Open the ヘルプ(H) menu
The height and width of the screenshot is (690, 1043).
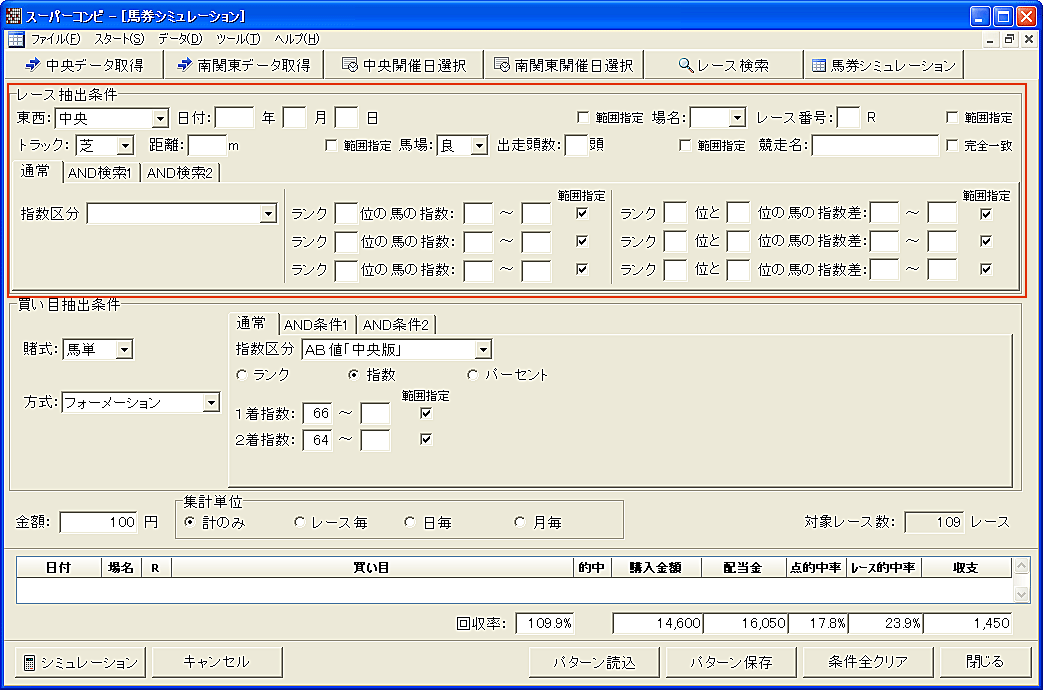tap(297, 39)
